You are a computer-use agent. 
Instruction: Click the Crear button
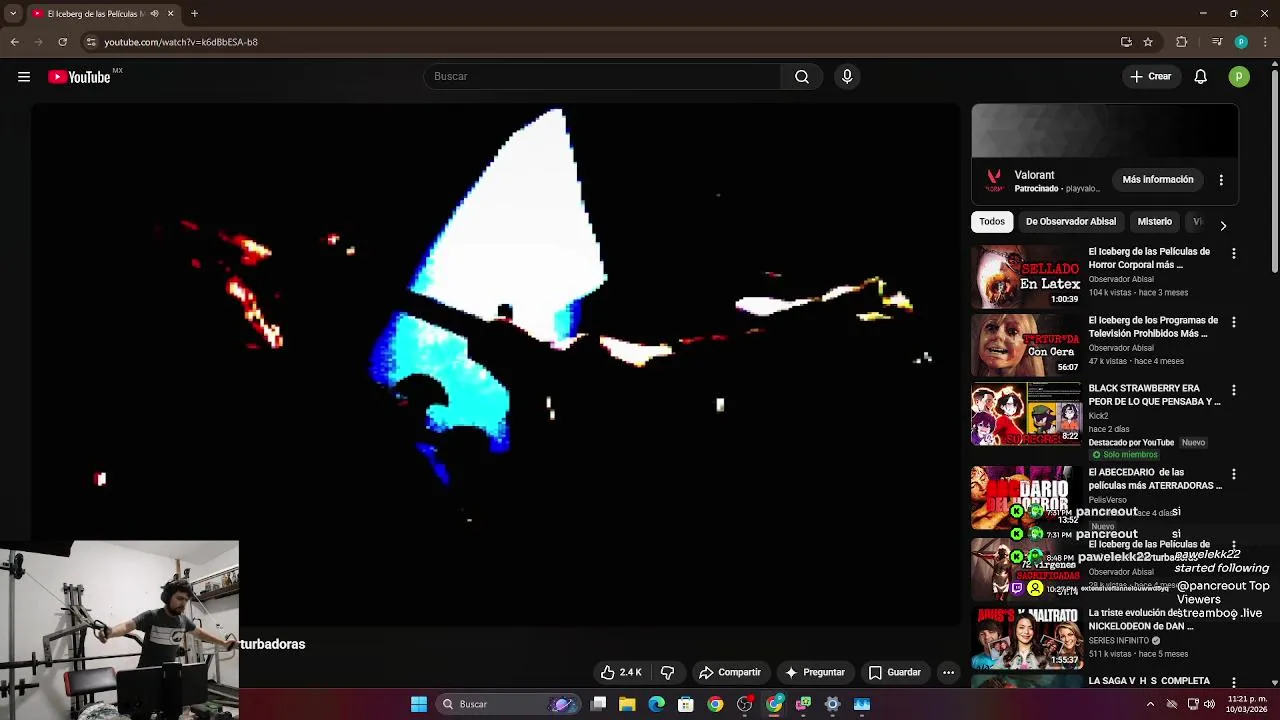(1150, 77)
